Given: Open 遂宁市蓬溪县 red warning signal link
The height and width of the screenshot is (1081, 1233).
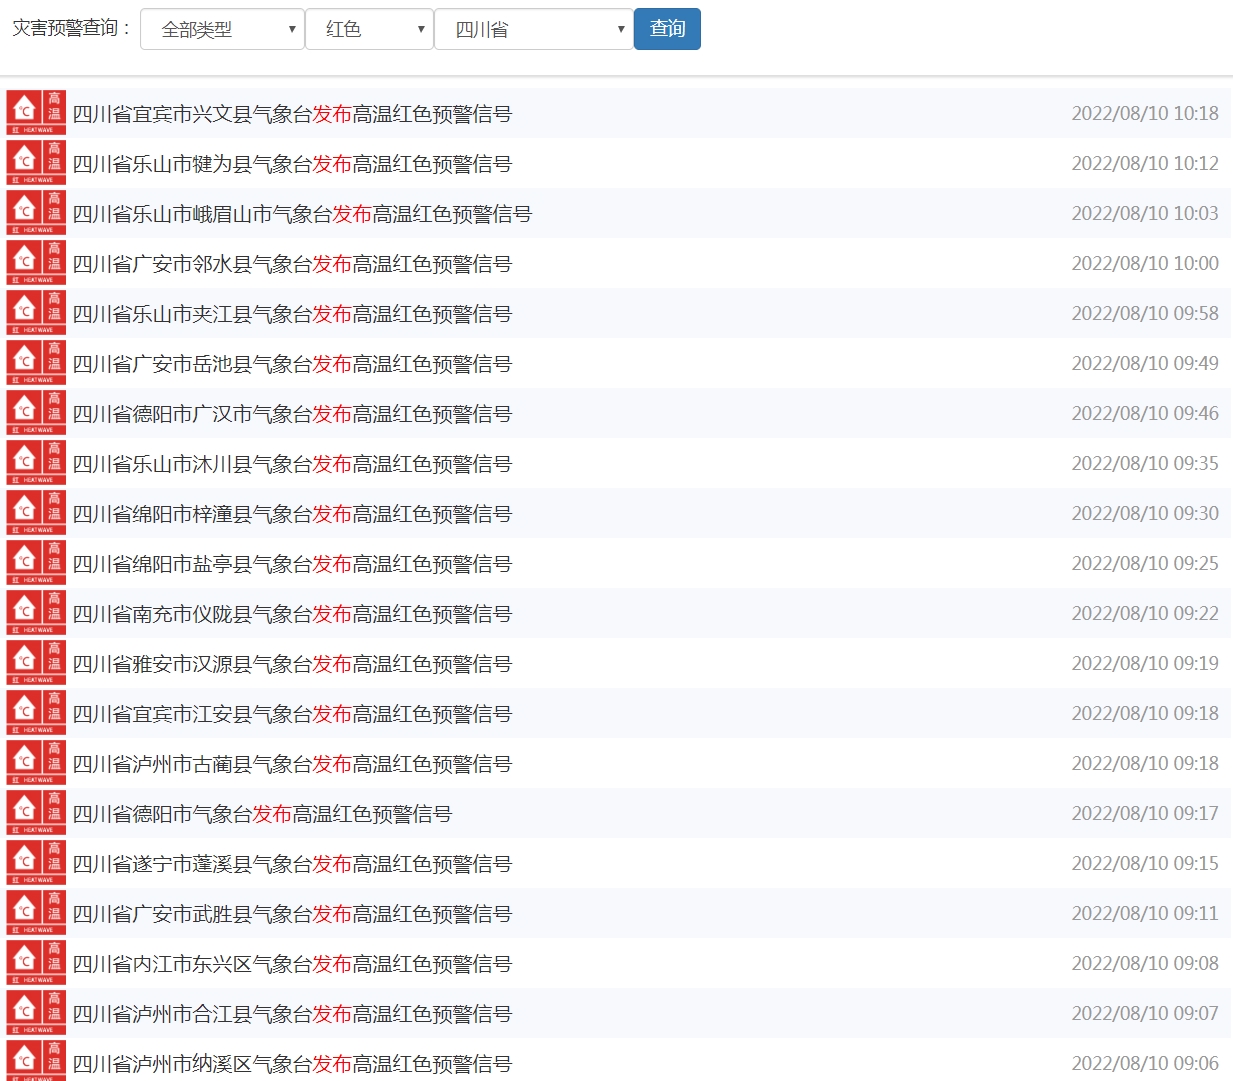Looking at the screenshot, I should click(x=292, y=864).
